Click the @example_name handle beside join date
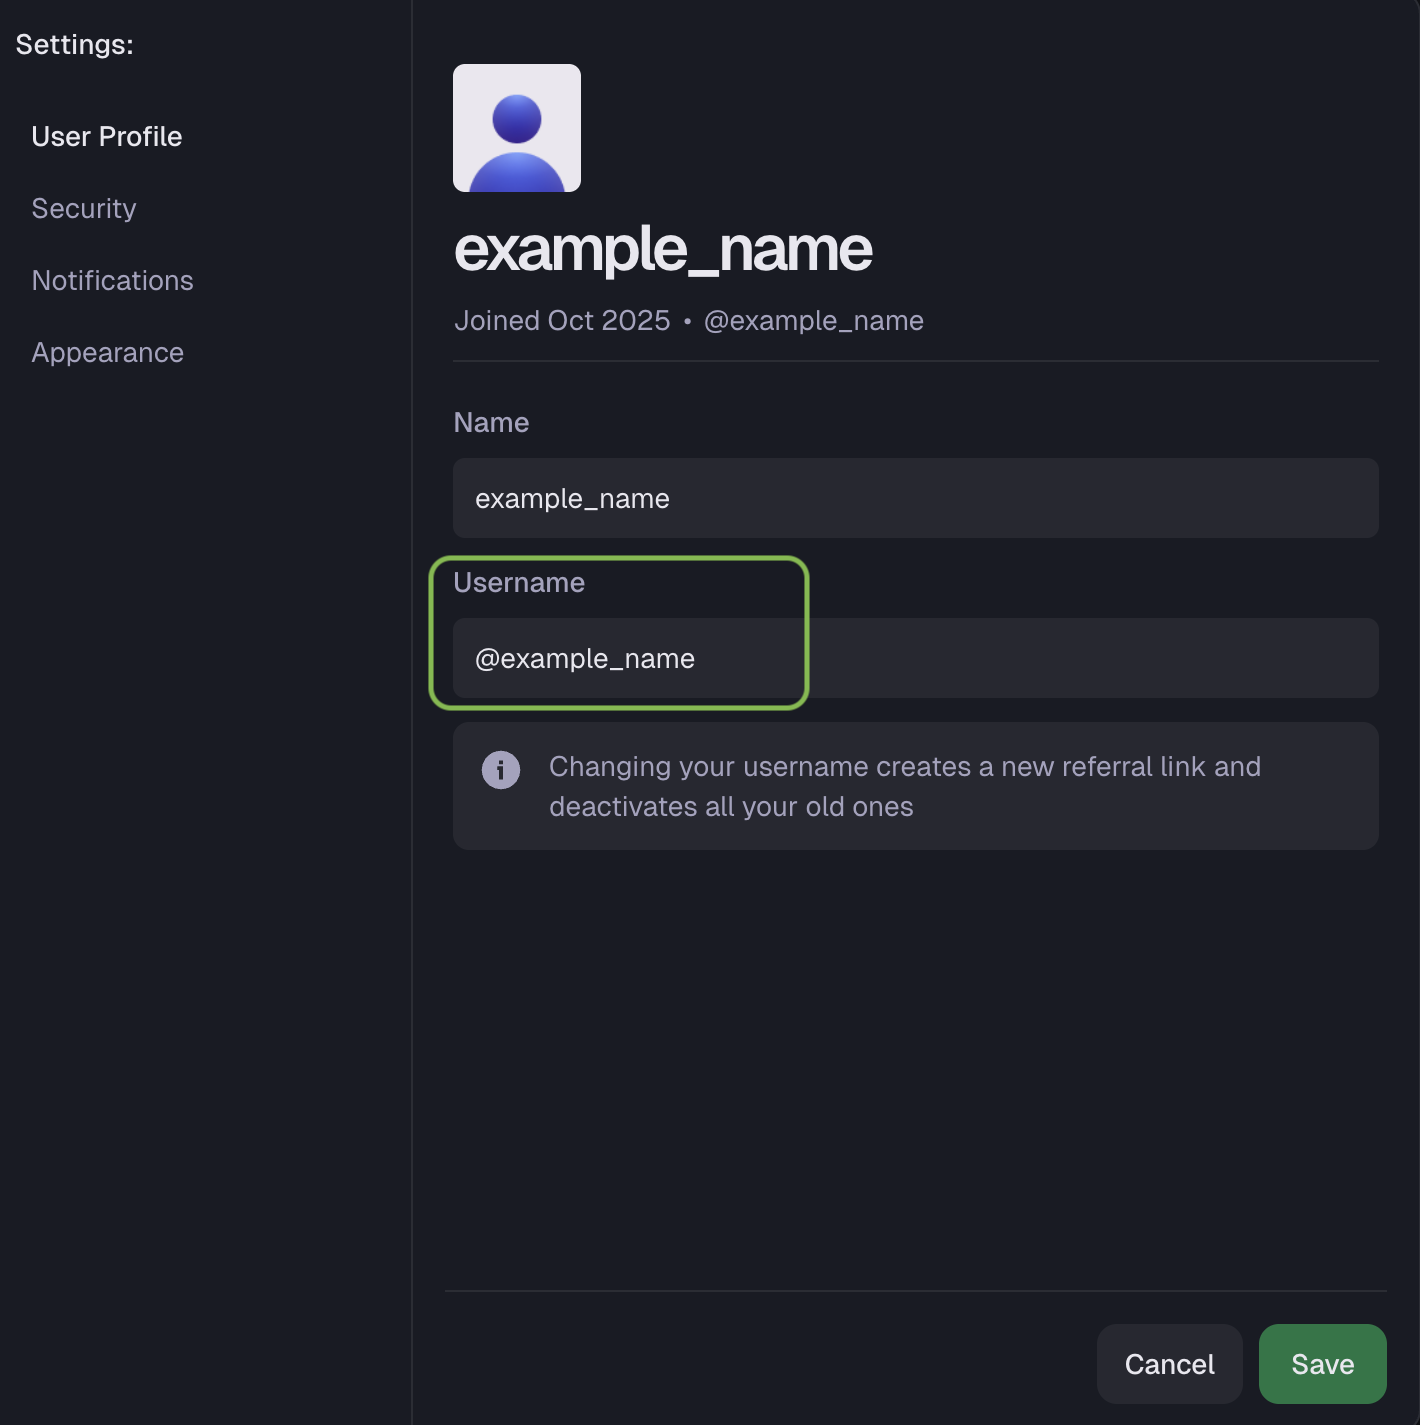The width and height of the screenshot is (1420, 1425). [813, 321]
